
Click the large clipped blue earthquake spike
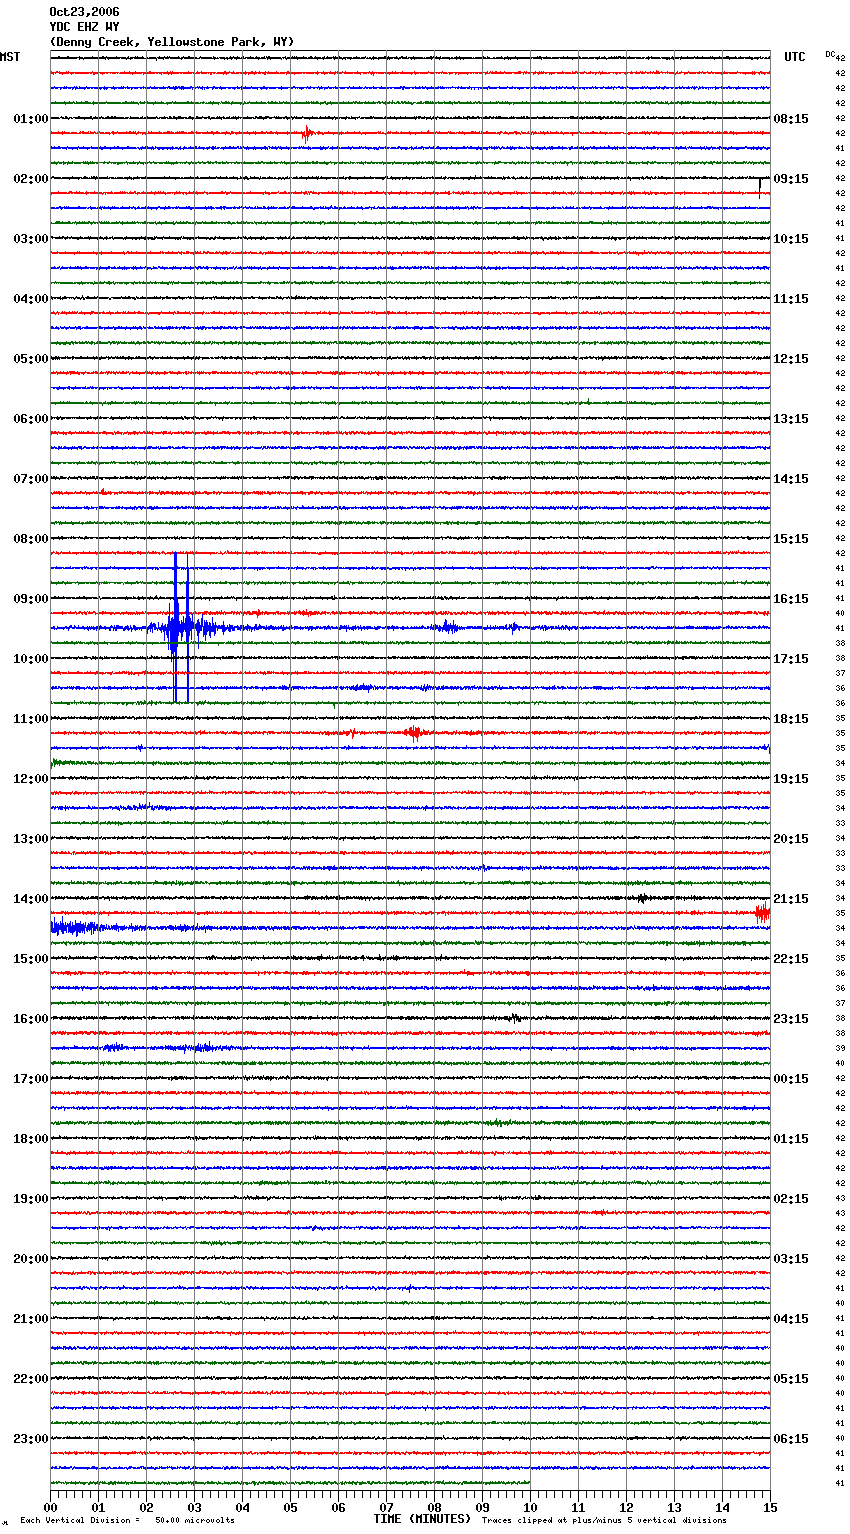click(180, 628)
